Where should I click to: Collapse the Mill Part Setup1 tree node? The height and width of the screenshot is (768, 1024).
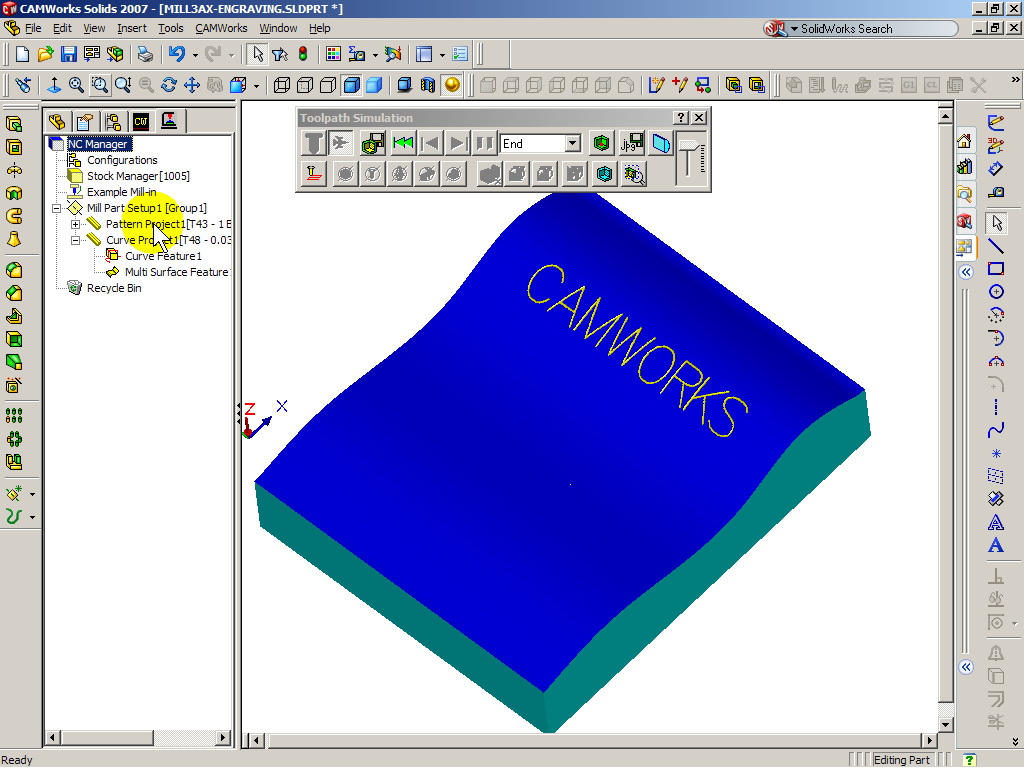pos(57,208)
